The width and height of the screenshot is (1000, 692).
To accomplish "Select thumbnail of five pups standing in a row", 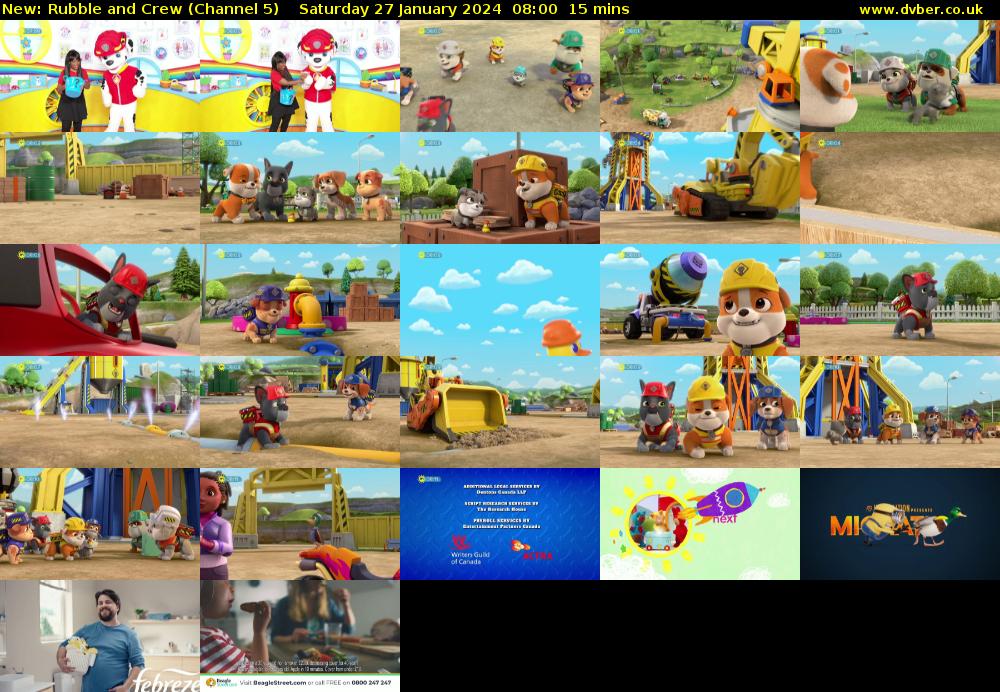I will point(300,188).
